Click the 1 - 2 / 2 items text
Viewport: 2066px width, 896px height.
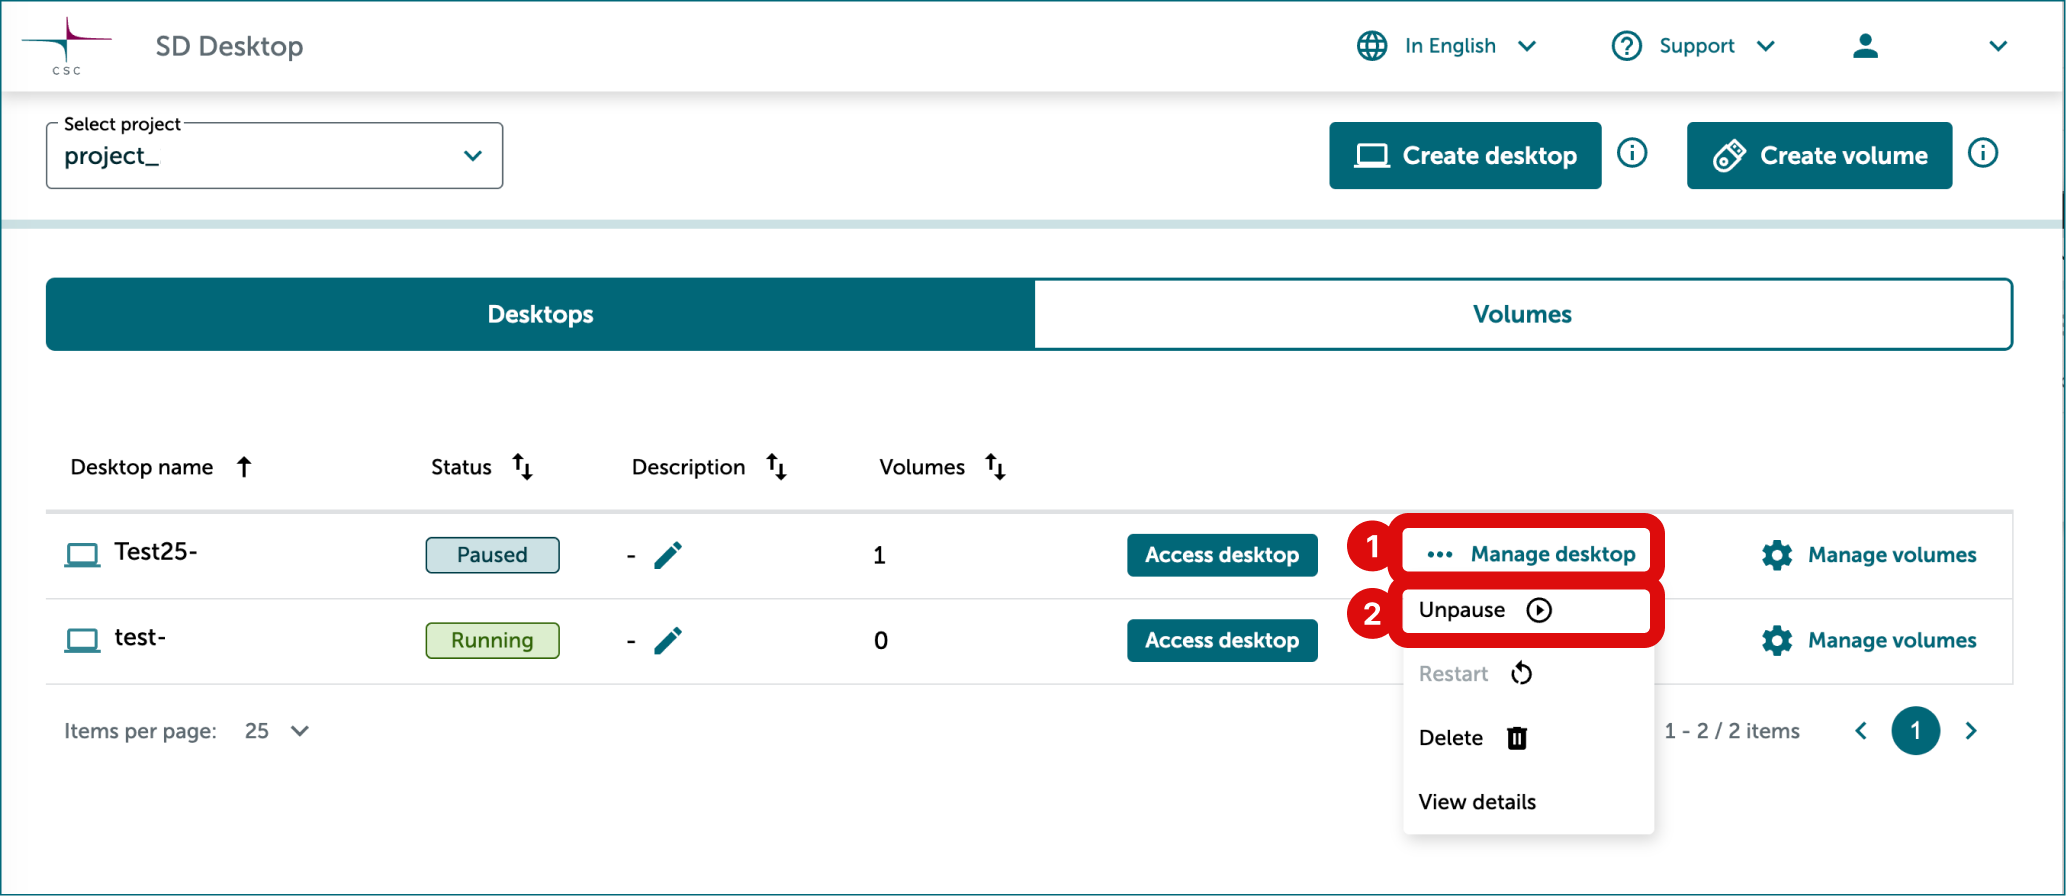pyautogui.click(x=1732, y=731)
